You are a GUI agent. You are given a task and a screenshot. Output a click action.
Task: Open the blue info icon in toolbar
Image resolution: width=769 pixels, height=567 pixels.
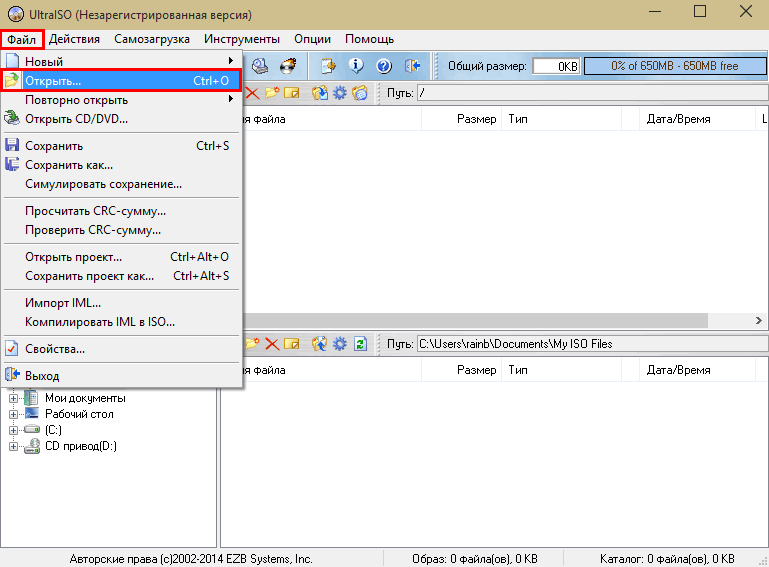[356, 66]
